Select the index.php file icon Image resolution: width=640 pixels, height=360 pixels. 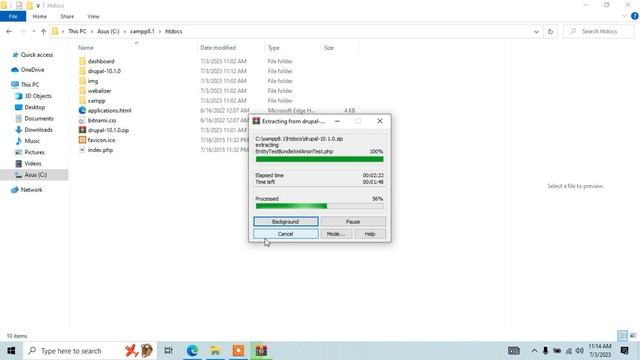[x=82, y=150]
